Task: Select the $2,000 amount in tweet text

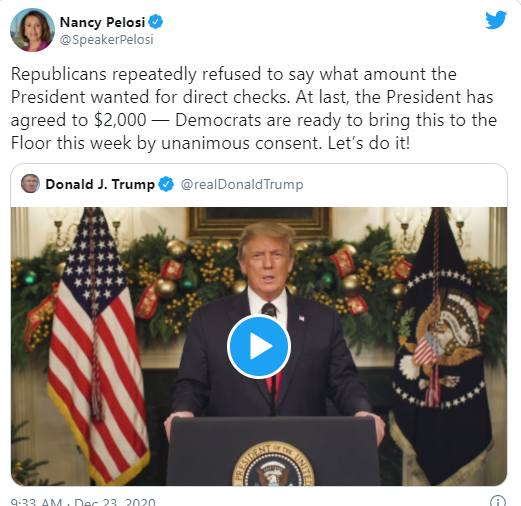Action: coord(120,120)
